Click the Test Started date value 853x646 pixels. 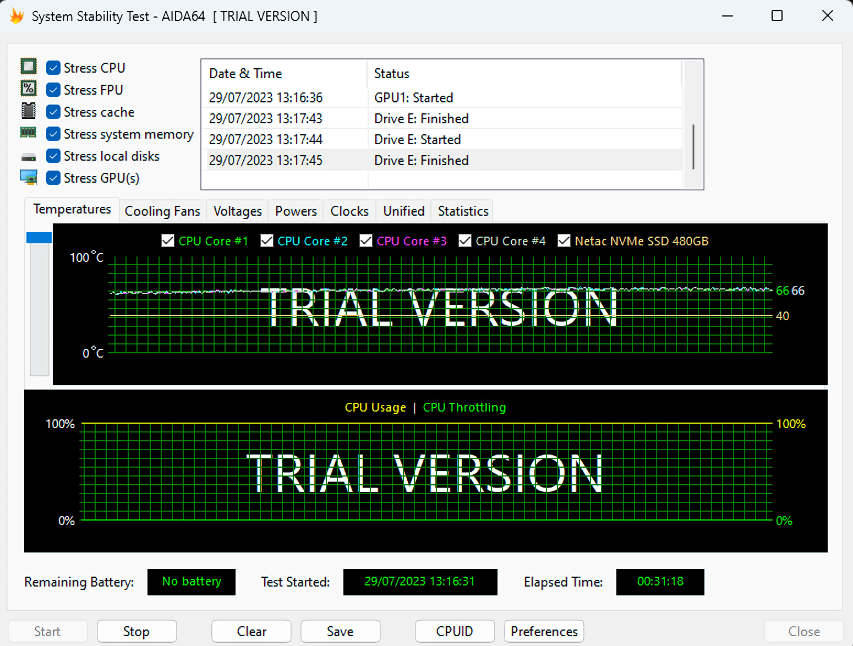tap(420, 582)
